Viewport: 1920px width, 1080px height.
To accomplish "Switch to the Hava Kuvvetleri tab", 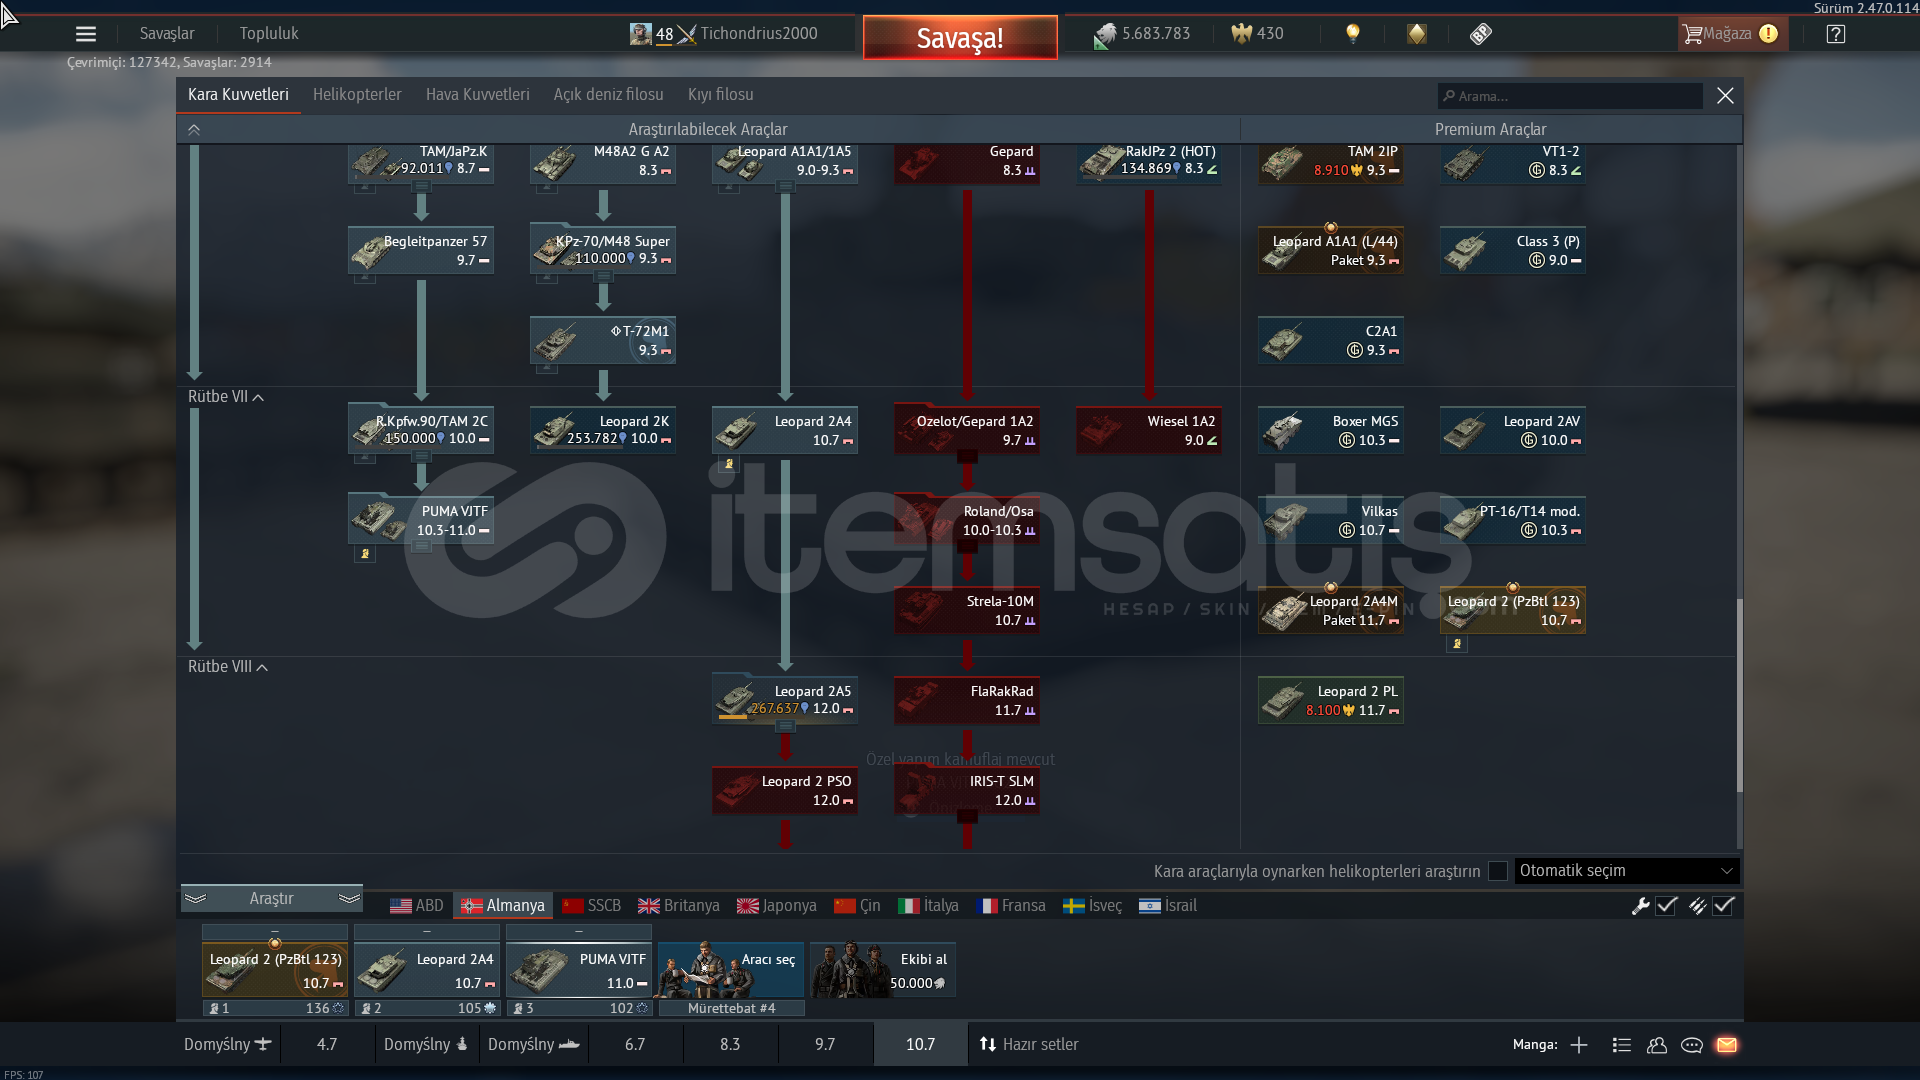I will point(478,95).
